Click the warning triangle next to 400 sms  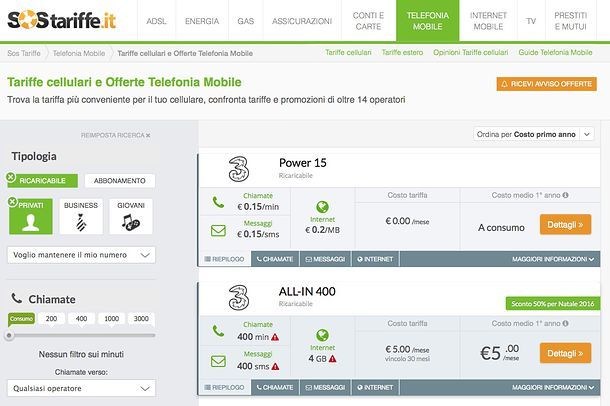click(275, 366)
